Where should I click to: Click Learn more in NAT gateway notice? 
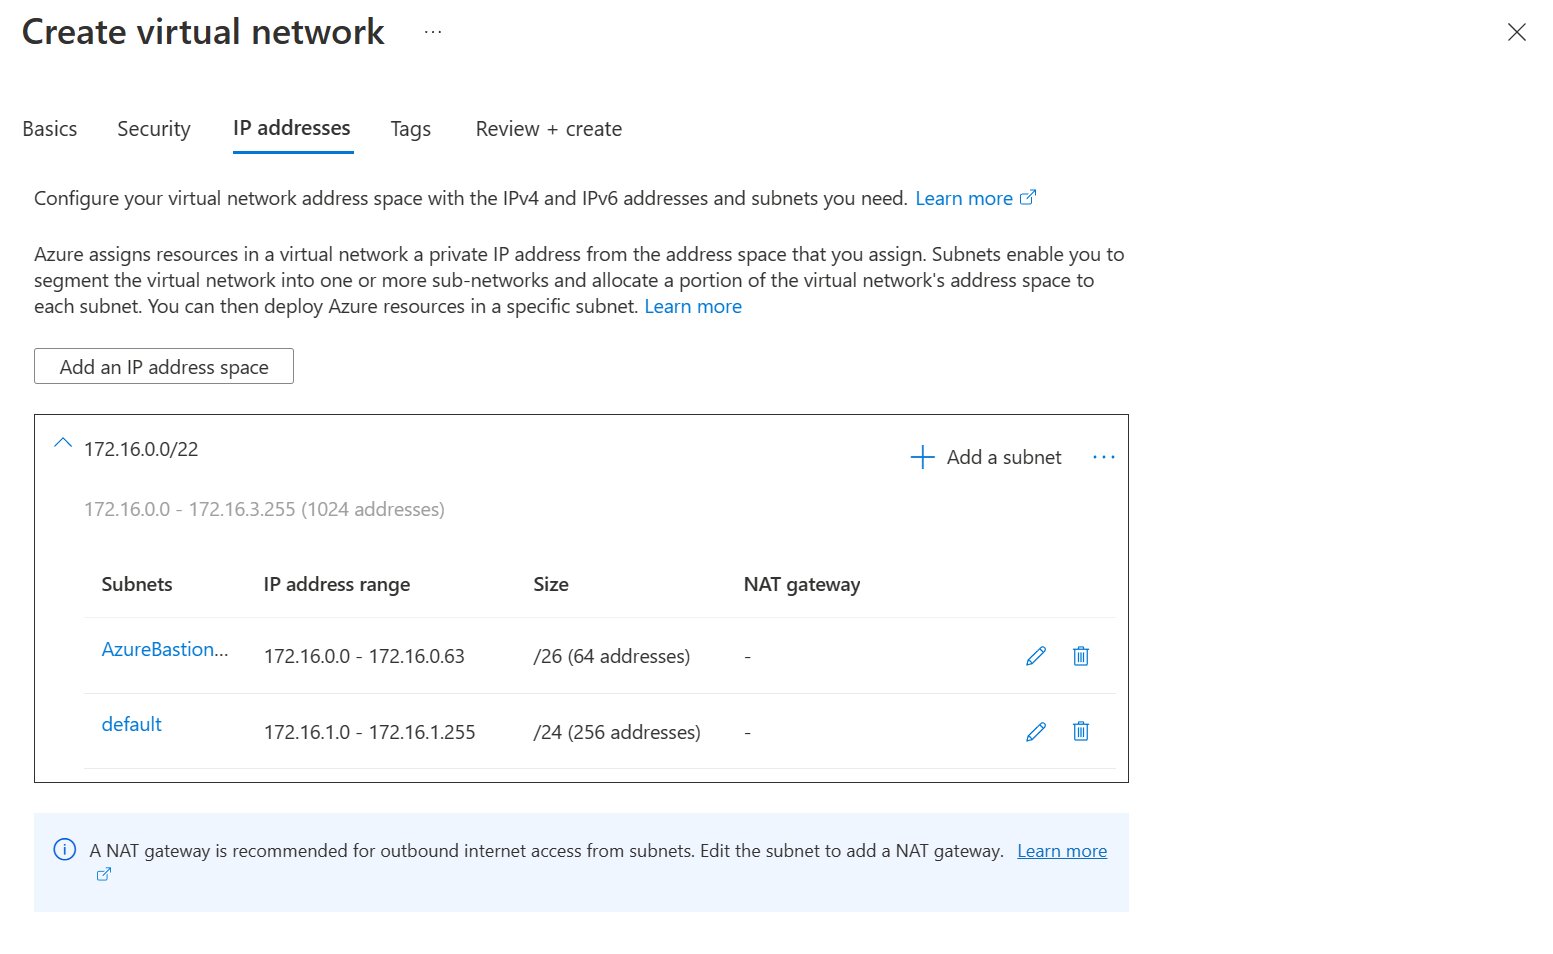click(1061, 851)
